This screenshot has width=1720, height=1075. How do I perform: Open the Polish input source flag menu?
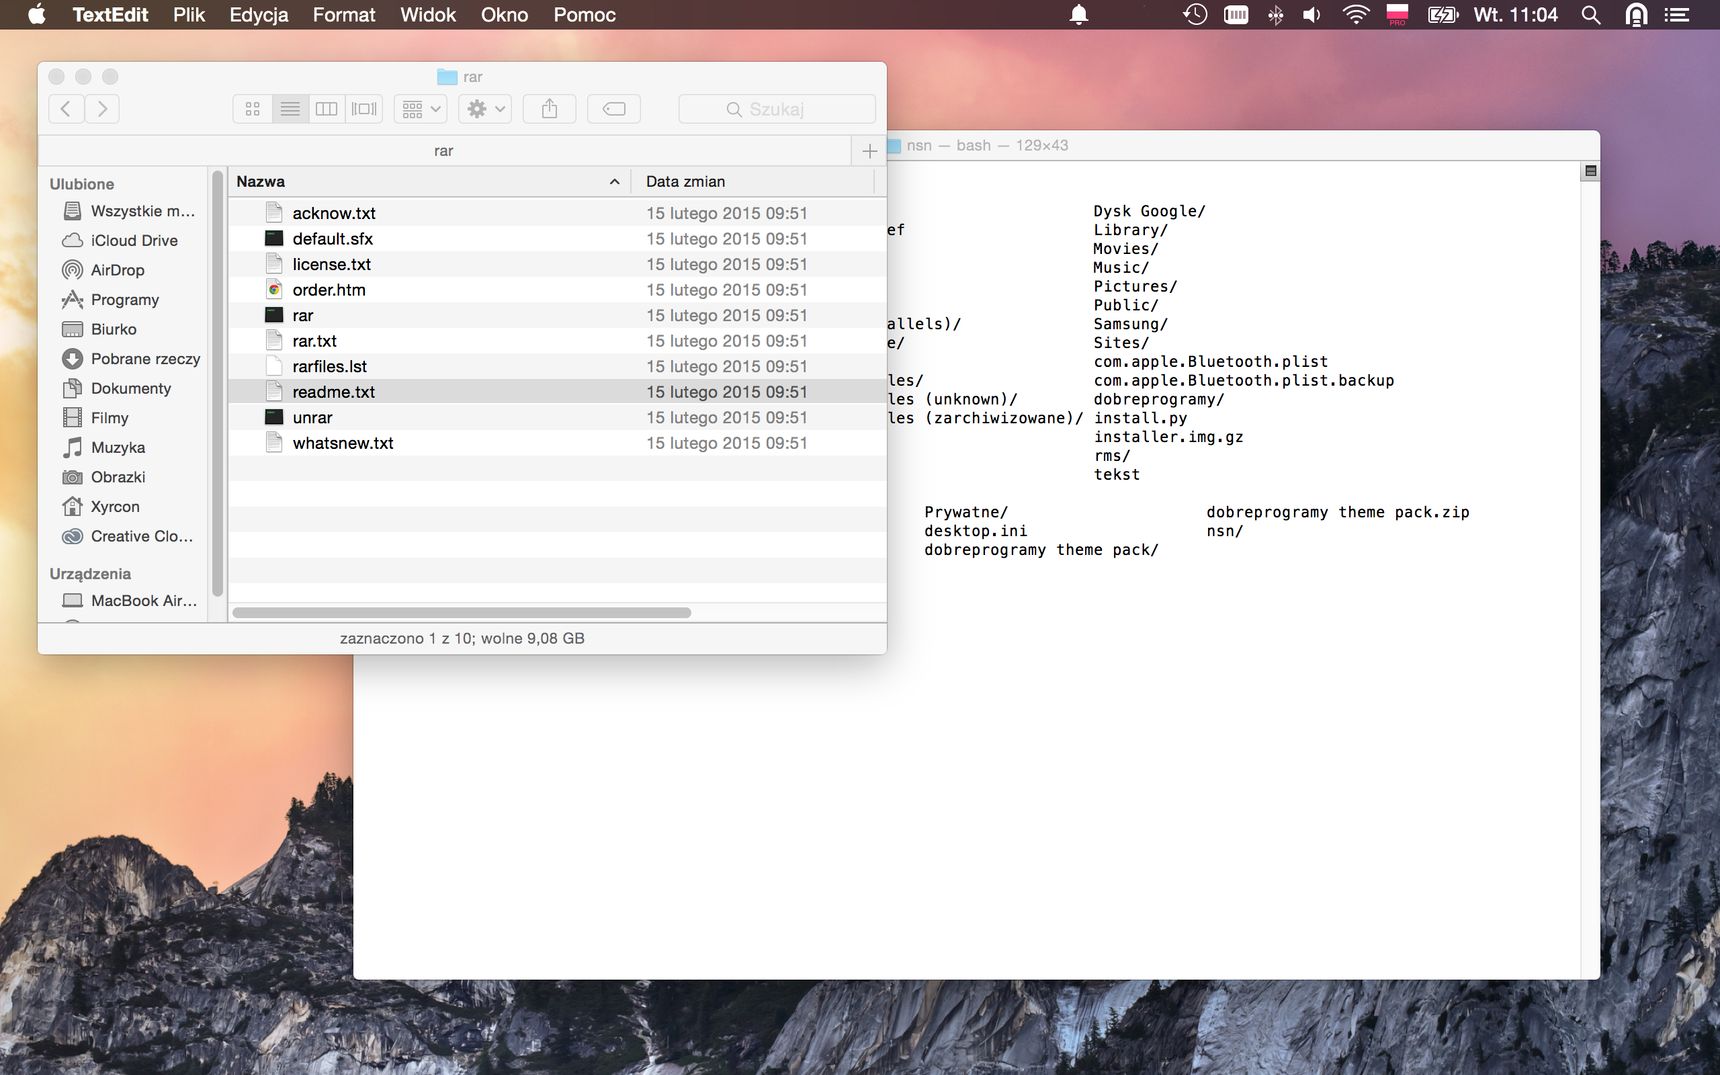[1398, 14]
